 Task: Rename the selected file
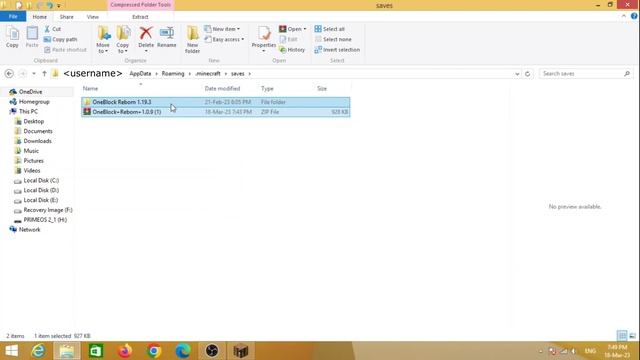click(167, 38)
